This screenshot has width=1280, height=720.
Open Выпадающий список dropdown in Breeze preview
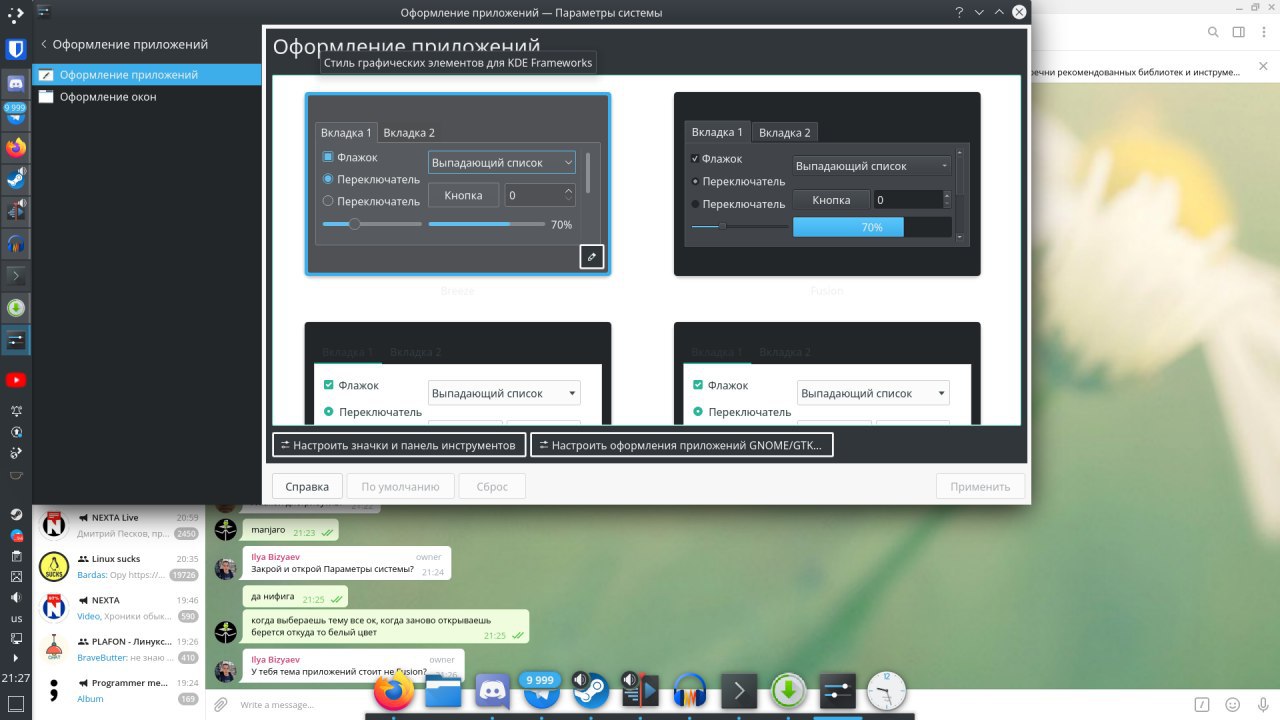[x=502, y=162]
